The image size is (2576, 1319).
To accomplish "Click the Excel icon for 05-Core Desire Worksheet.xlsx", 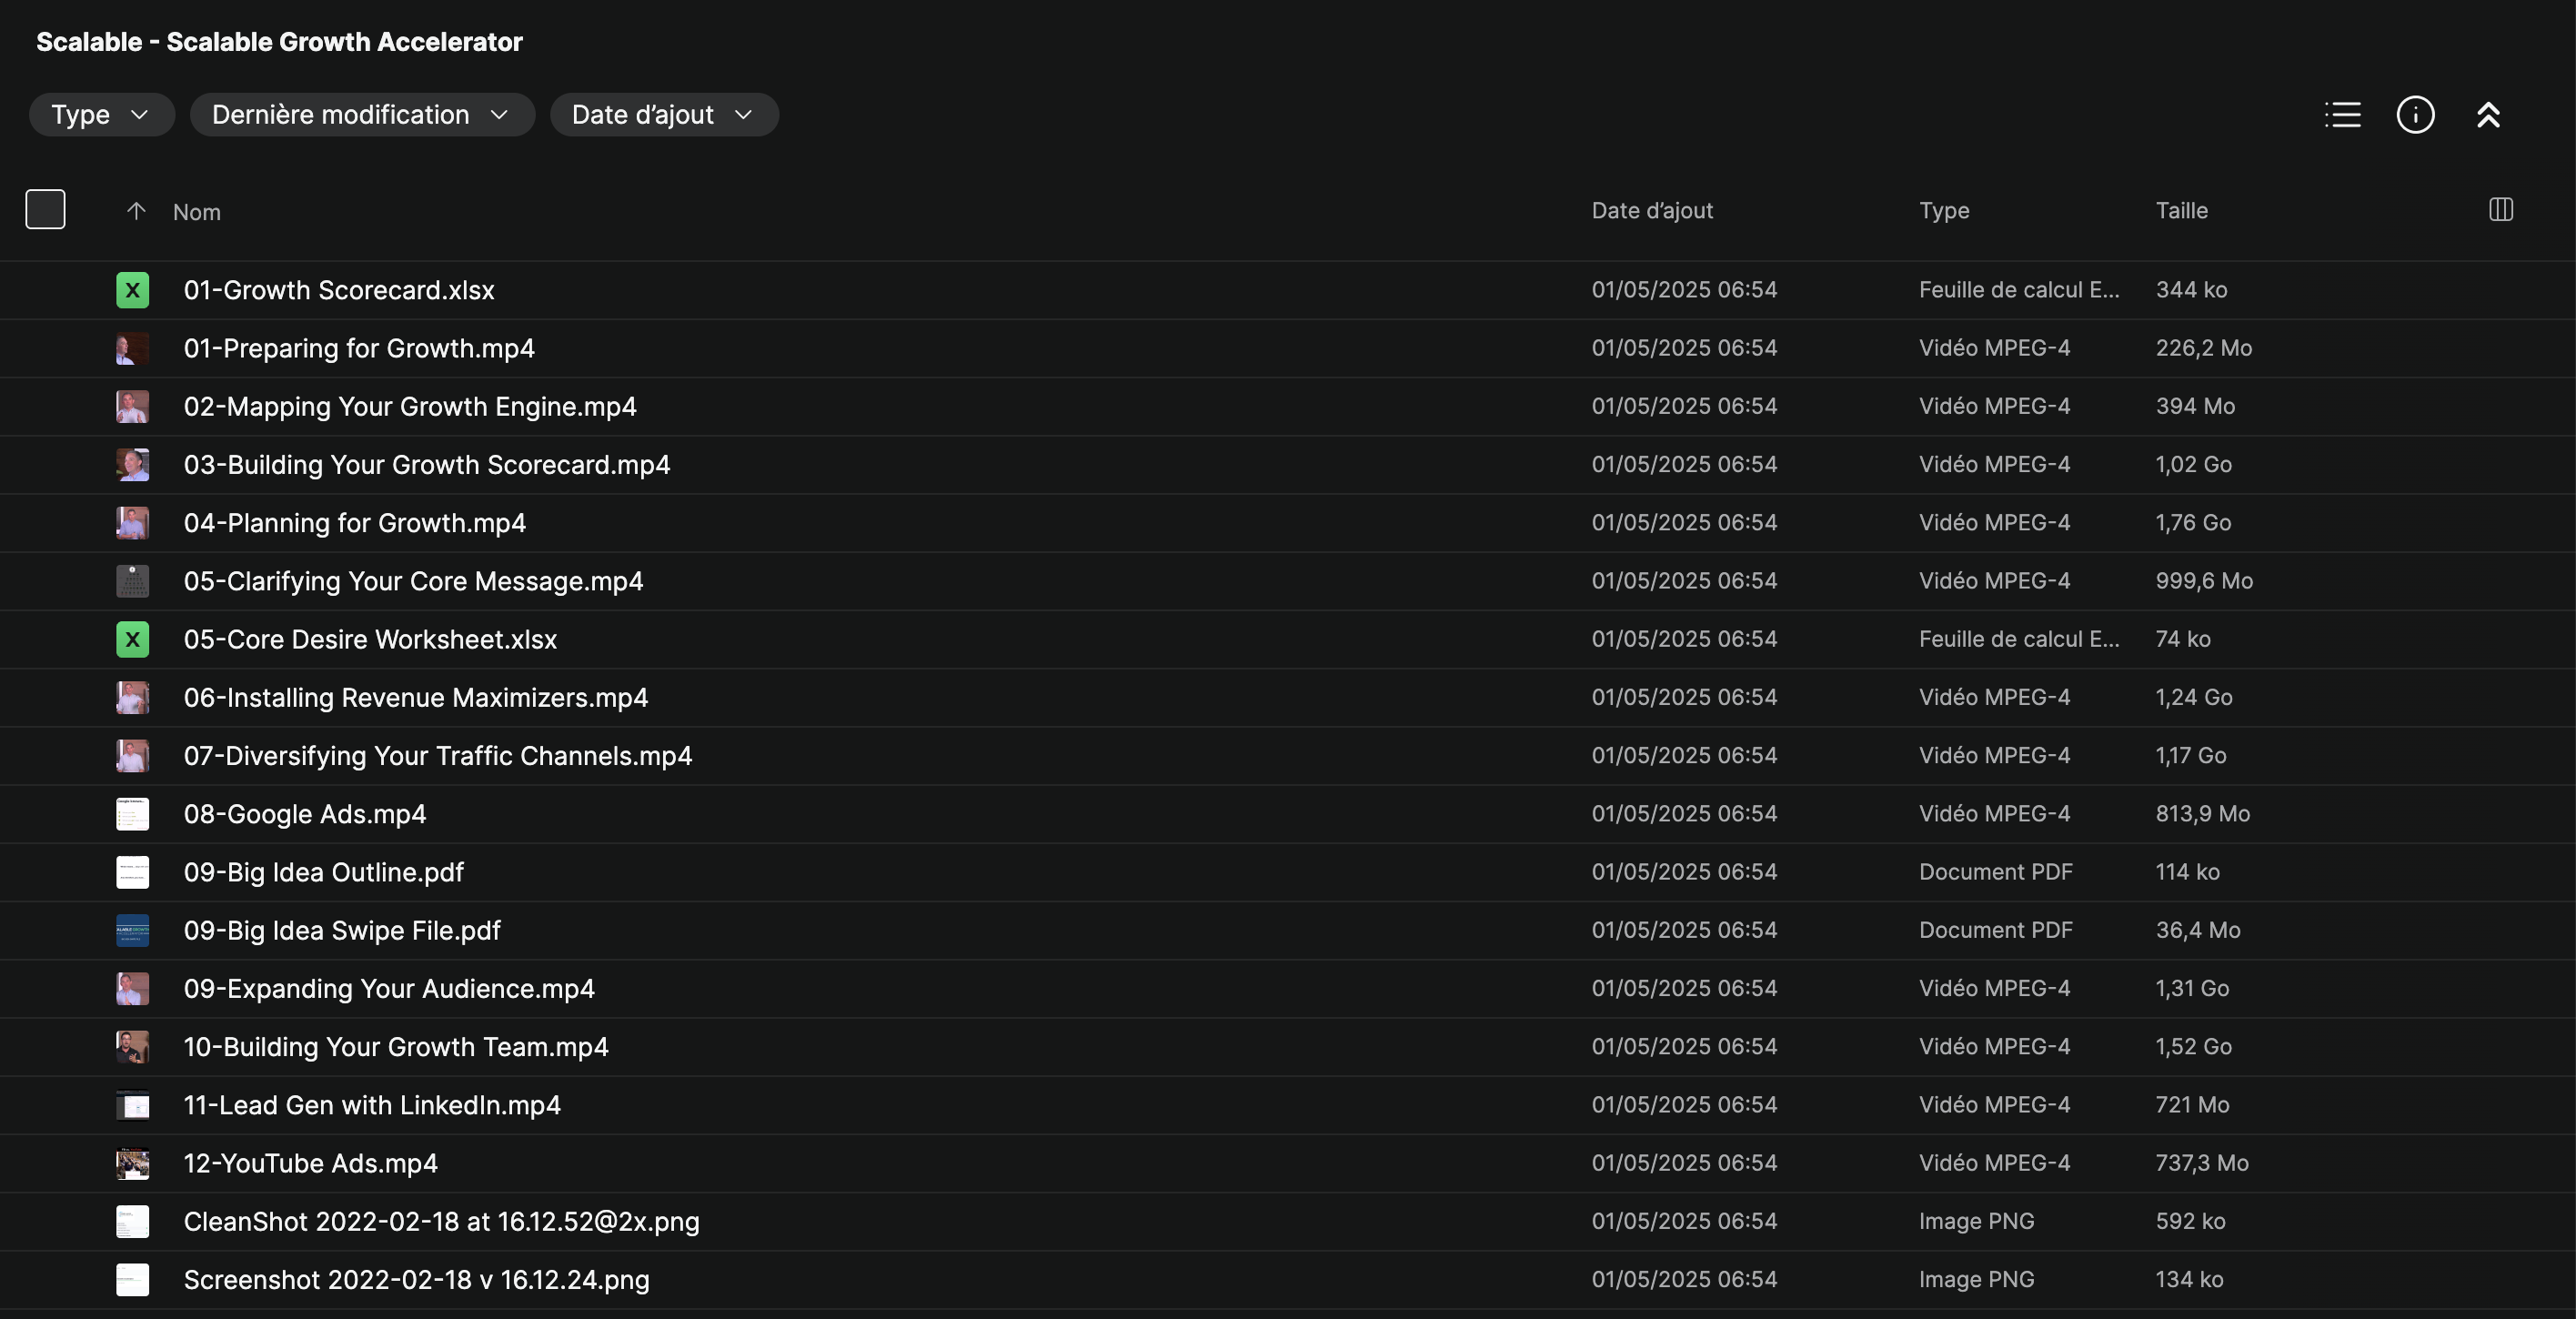I will pyautogui.click(x=132, y=640).
